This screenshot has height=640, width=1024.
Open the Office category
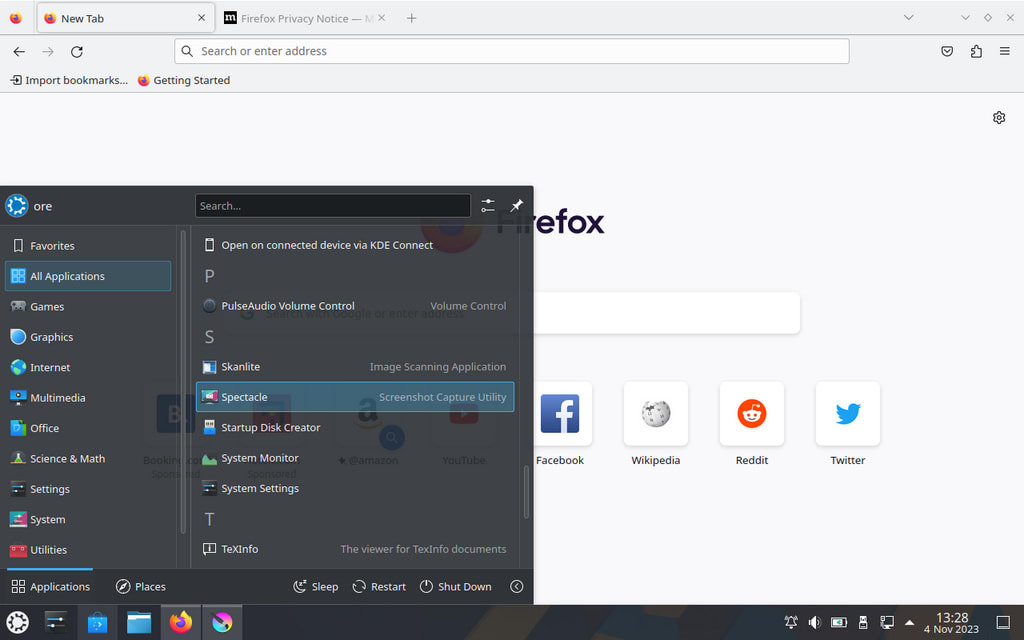tap(88, 428)
